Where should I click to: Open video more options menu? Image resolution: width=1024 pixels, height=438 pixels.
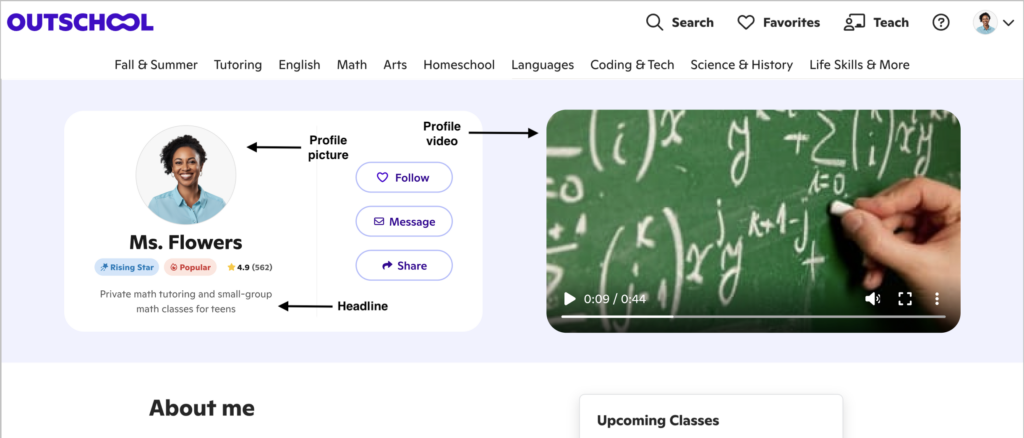click(937, 299)
